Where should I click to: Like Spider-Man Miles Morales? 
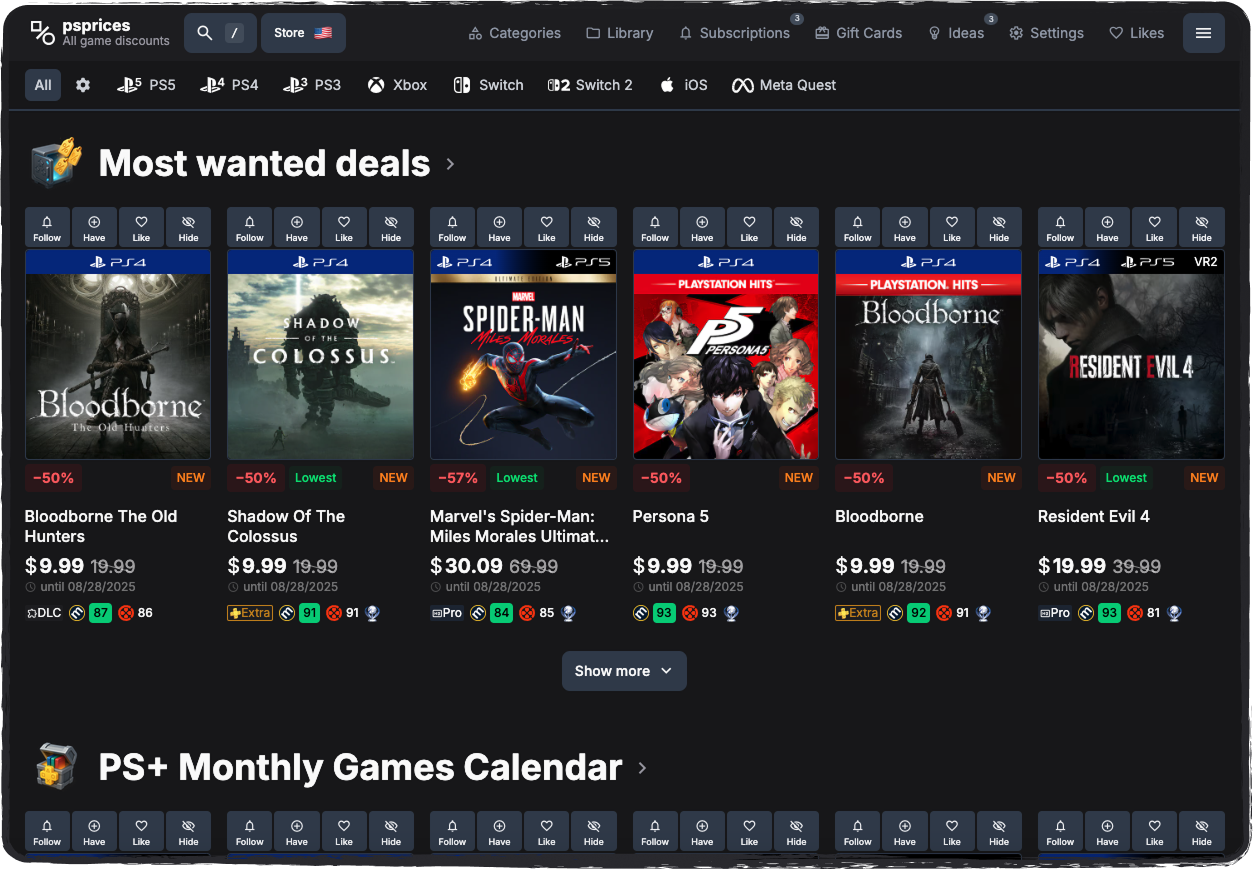tap(546, 227)
